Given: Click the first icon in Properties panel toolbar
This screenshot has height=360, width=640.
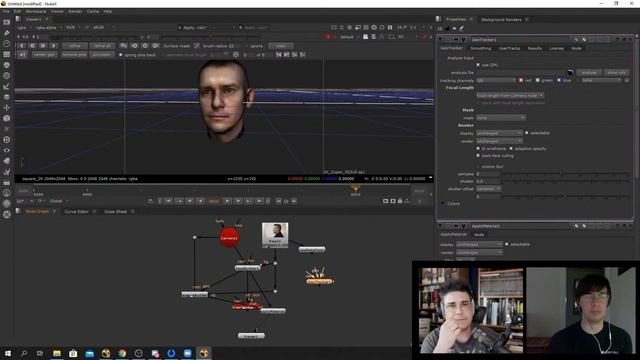Looking at the screenshot, I should pos(440,29).
